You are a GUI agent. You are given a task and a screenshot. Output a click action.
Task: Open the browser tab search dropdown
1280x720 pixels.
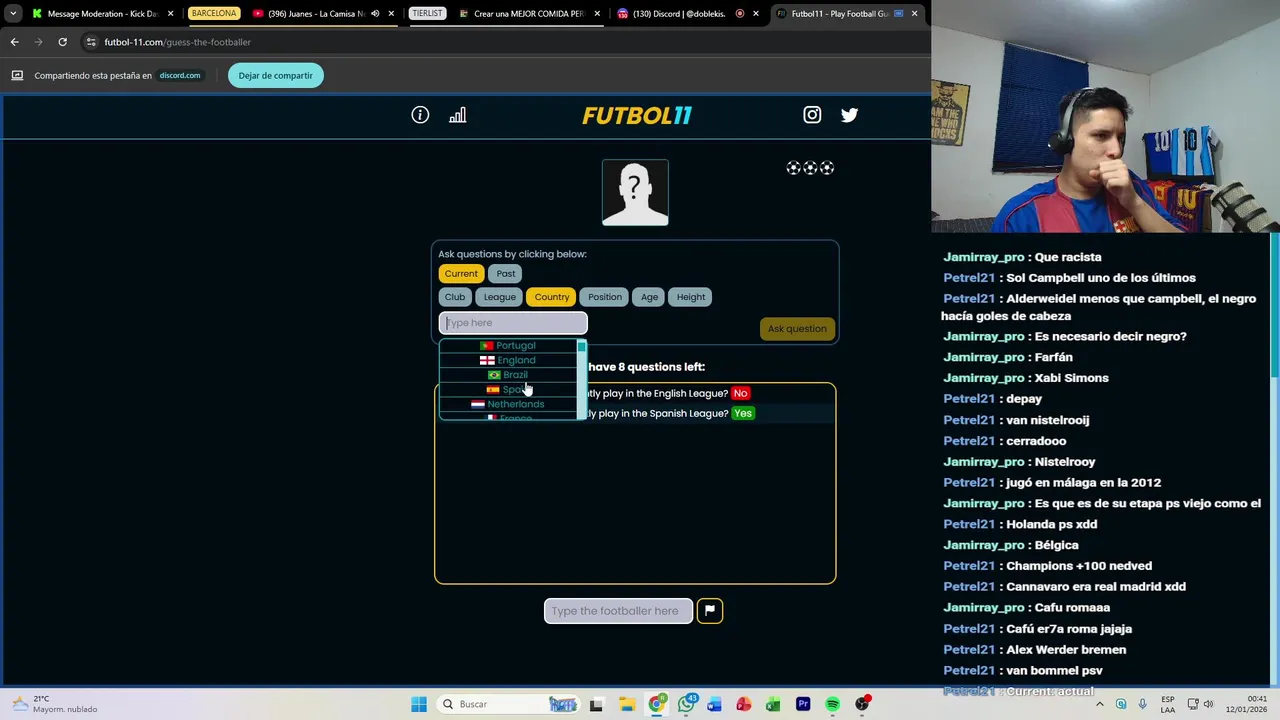coord(13,14)
